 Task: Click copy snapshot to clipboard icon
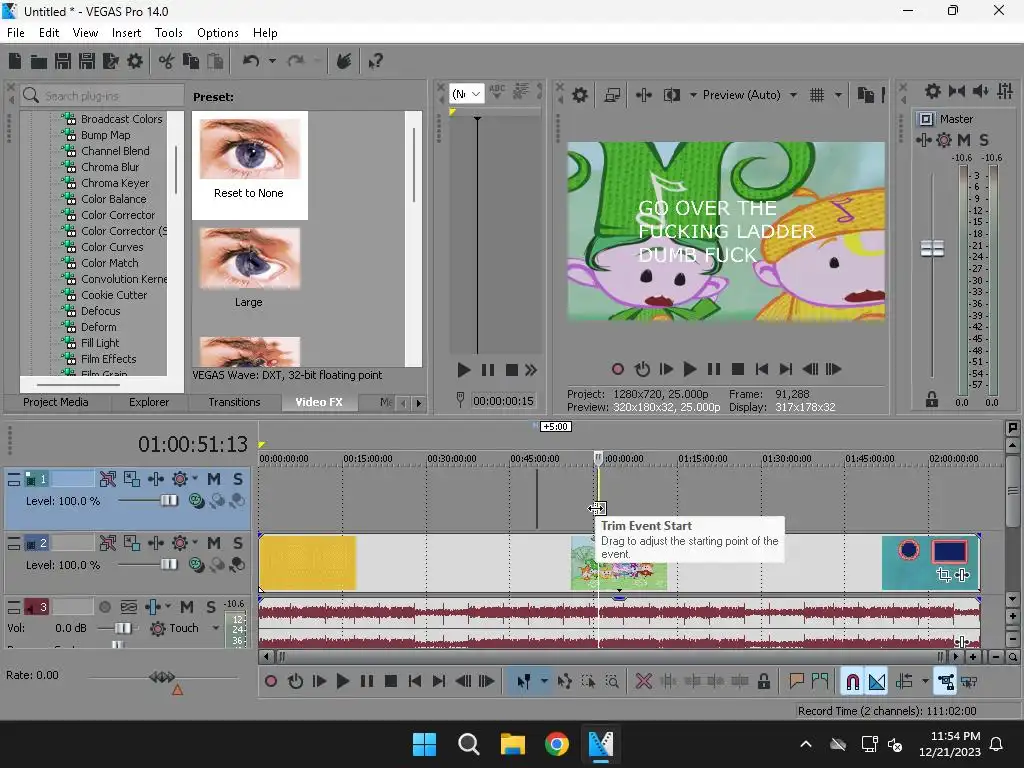pyautogui.click(x=865, y=95)
